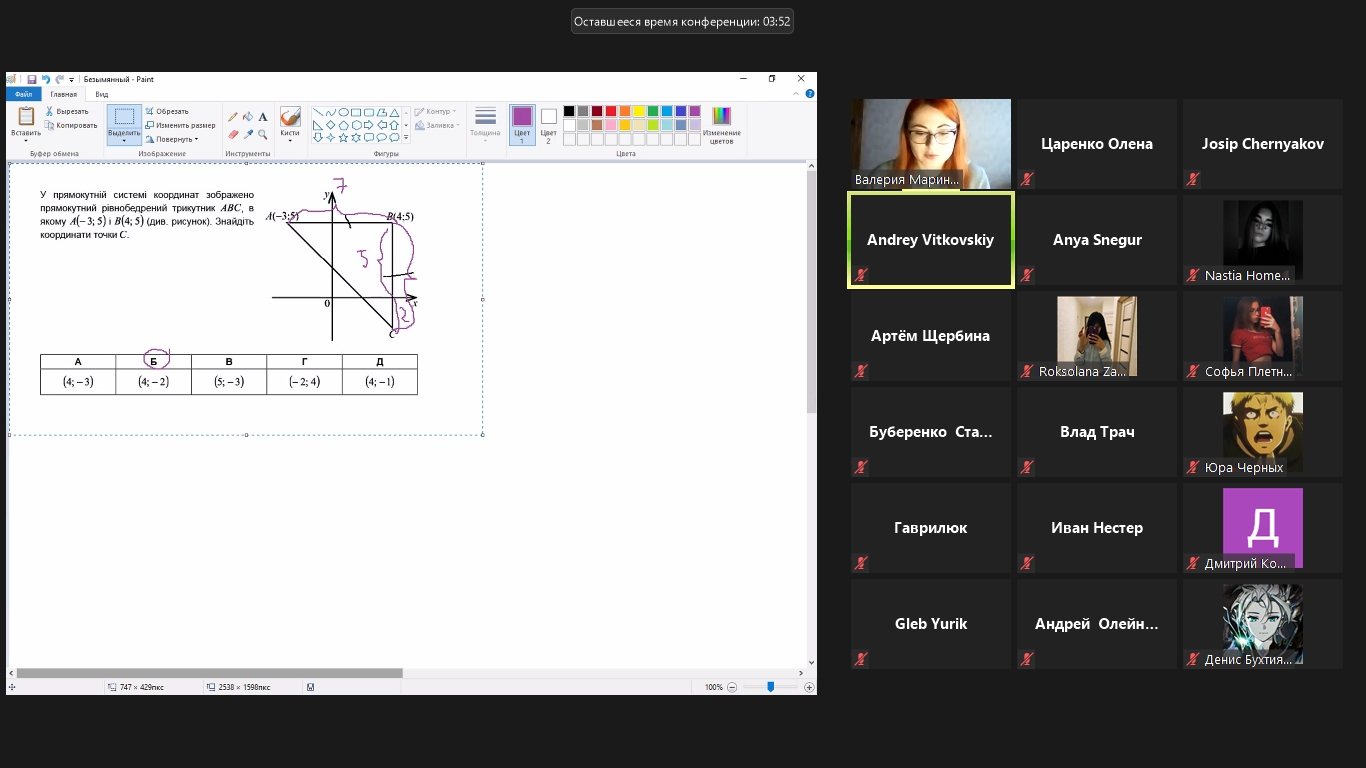1366x768 pixels.
Task: Click the Crop (Обрезать) button
Action: click(166, 111)
